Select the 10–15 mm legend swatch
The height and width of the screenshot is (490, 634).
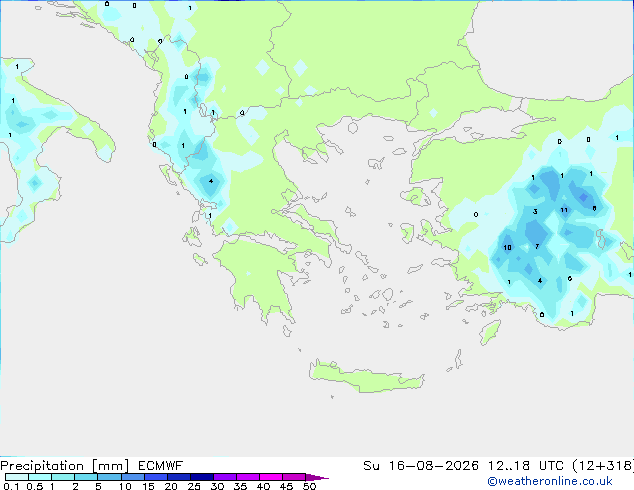[x=132, y=477]
